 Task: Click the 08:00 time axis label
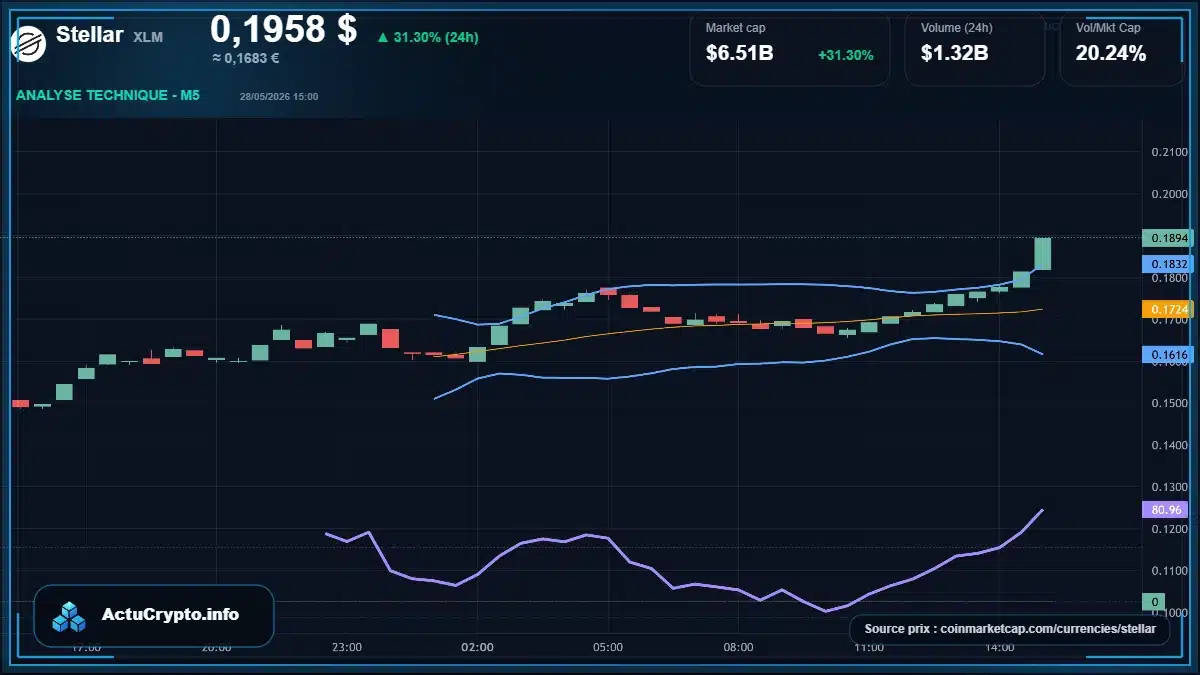(x=738, y=647)
